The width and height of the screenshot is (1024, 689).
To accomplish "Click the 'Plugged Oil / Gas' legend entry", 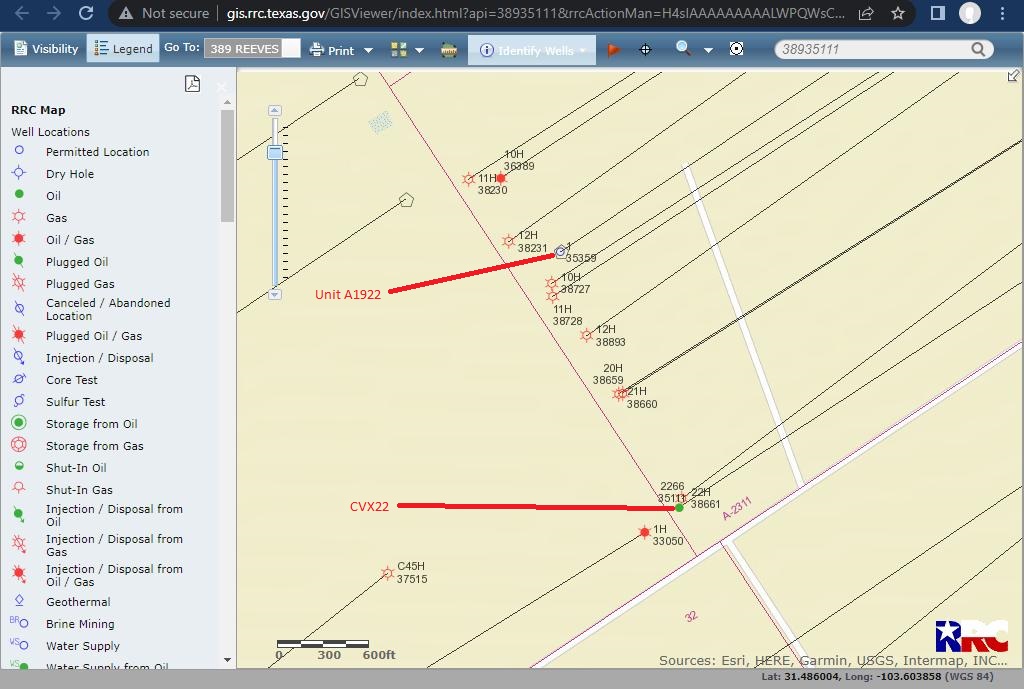I will coord(94,336).
